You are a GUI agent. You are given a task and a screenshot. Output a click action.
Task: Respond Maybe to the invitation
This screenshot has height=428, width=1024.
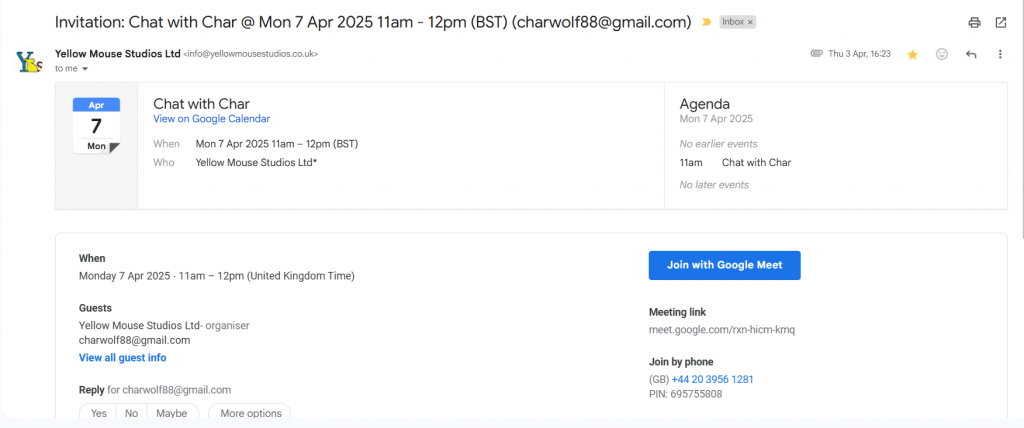[x=172, y=414]
